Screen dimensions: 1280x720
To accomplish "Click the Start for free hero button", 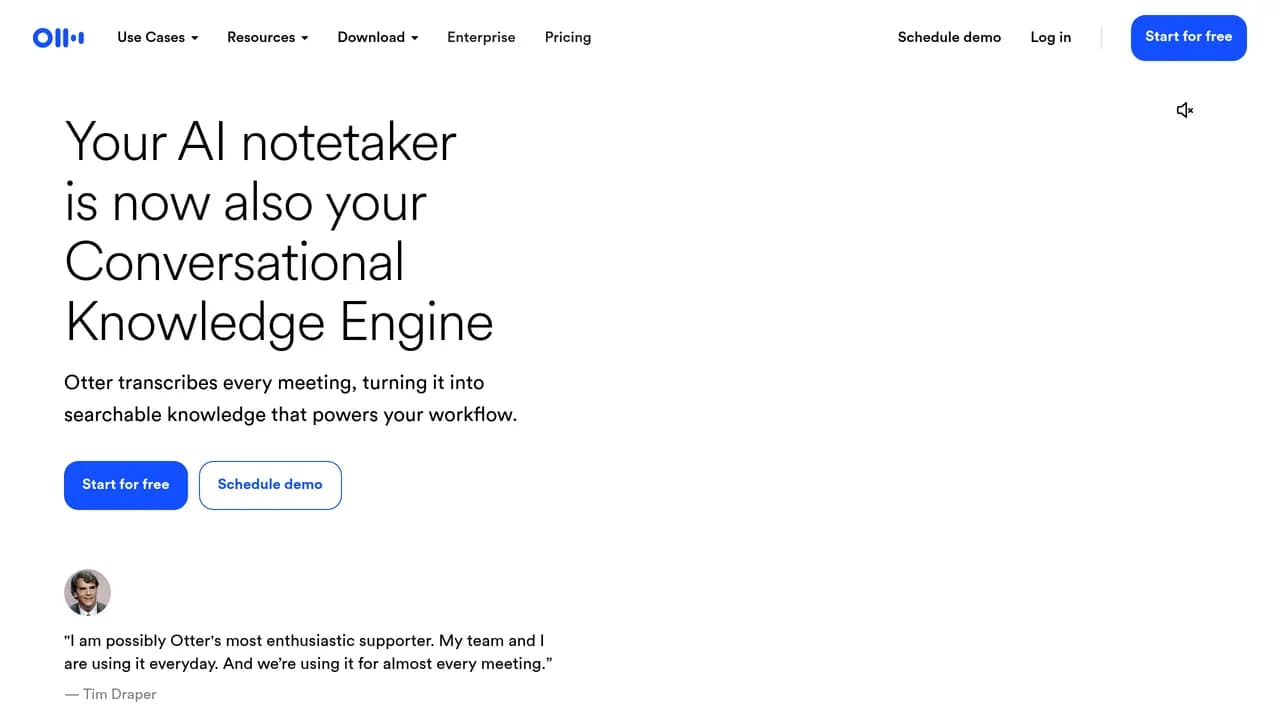I will coord(126,485).
